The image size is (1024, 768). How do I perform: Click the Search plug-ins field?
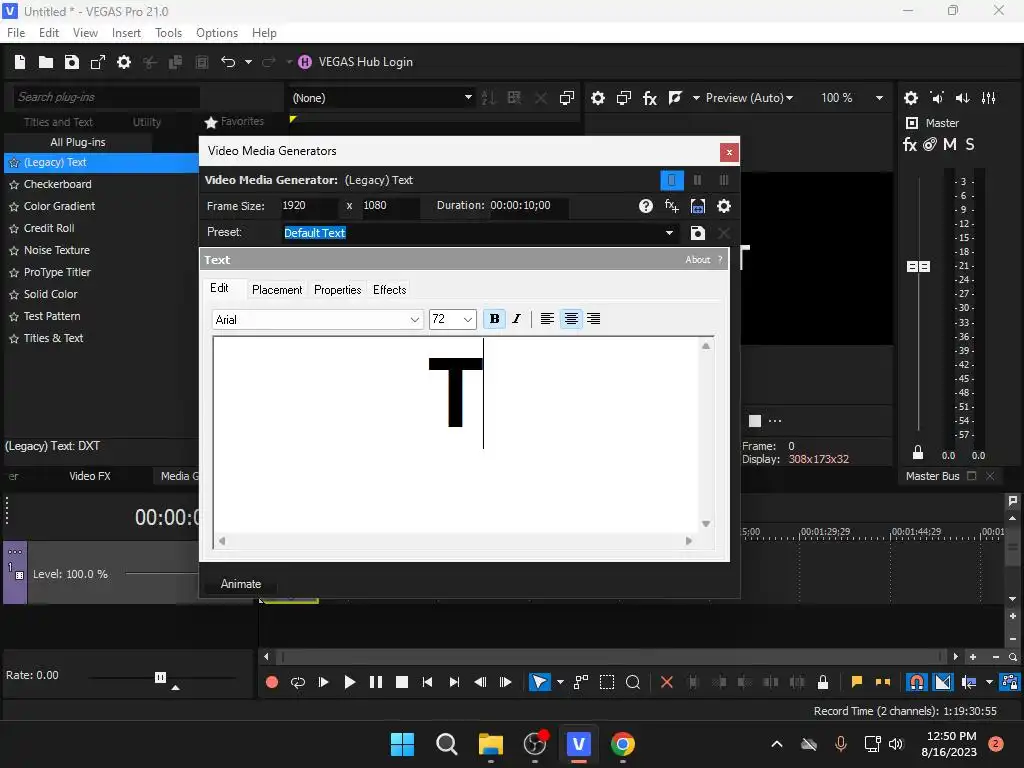tap(106, 97)
